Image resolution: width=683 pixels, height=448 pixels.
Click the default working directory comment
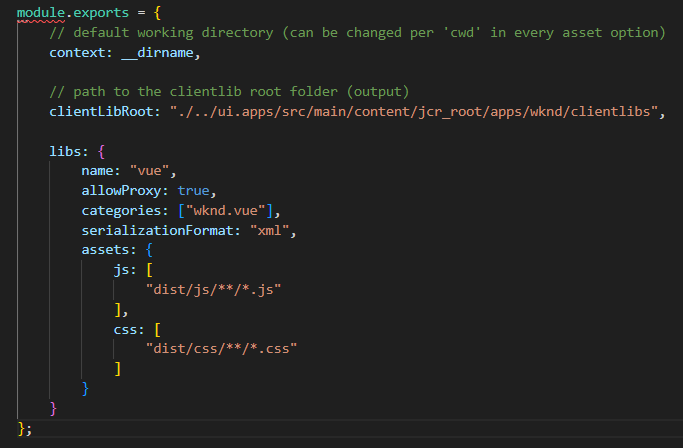[357, 33]
